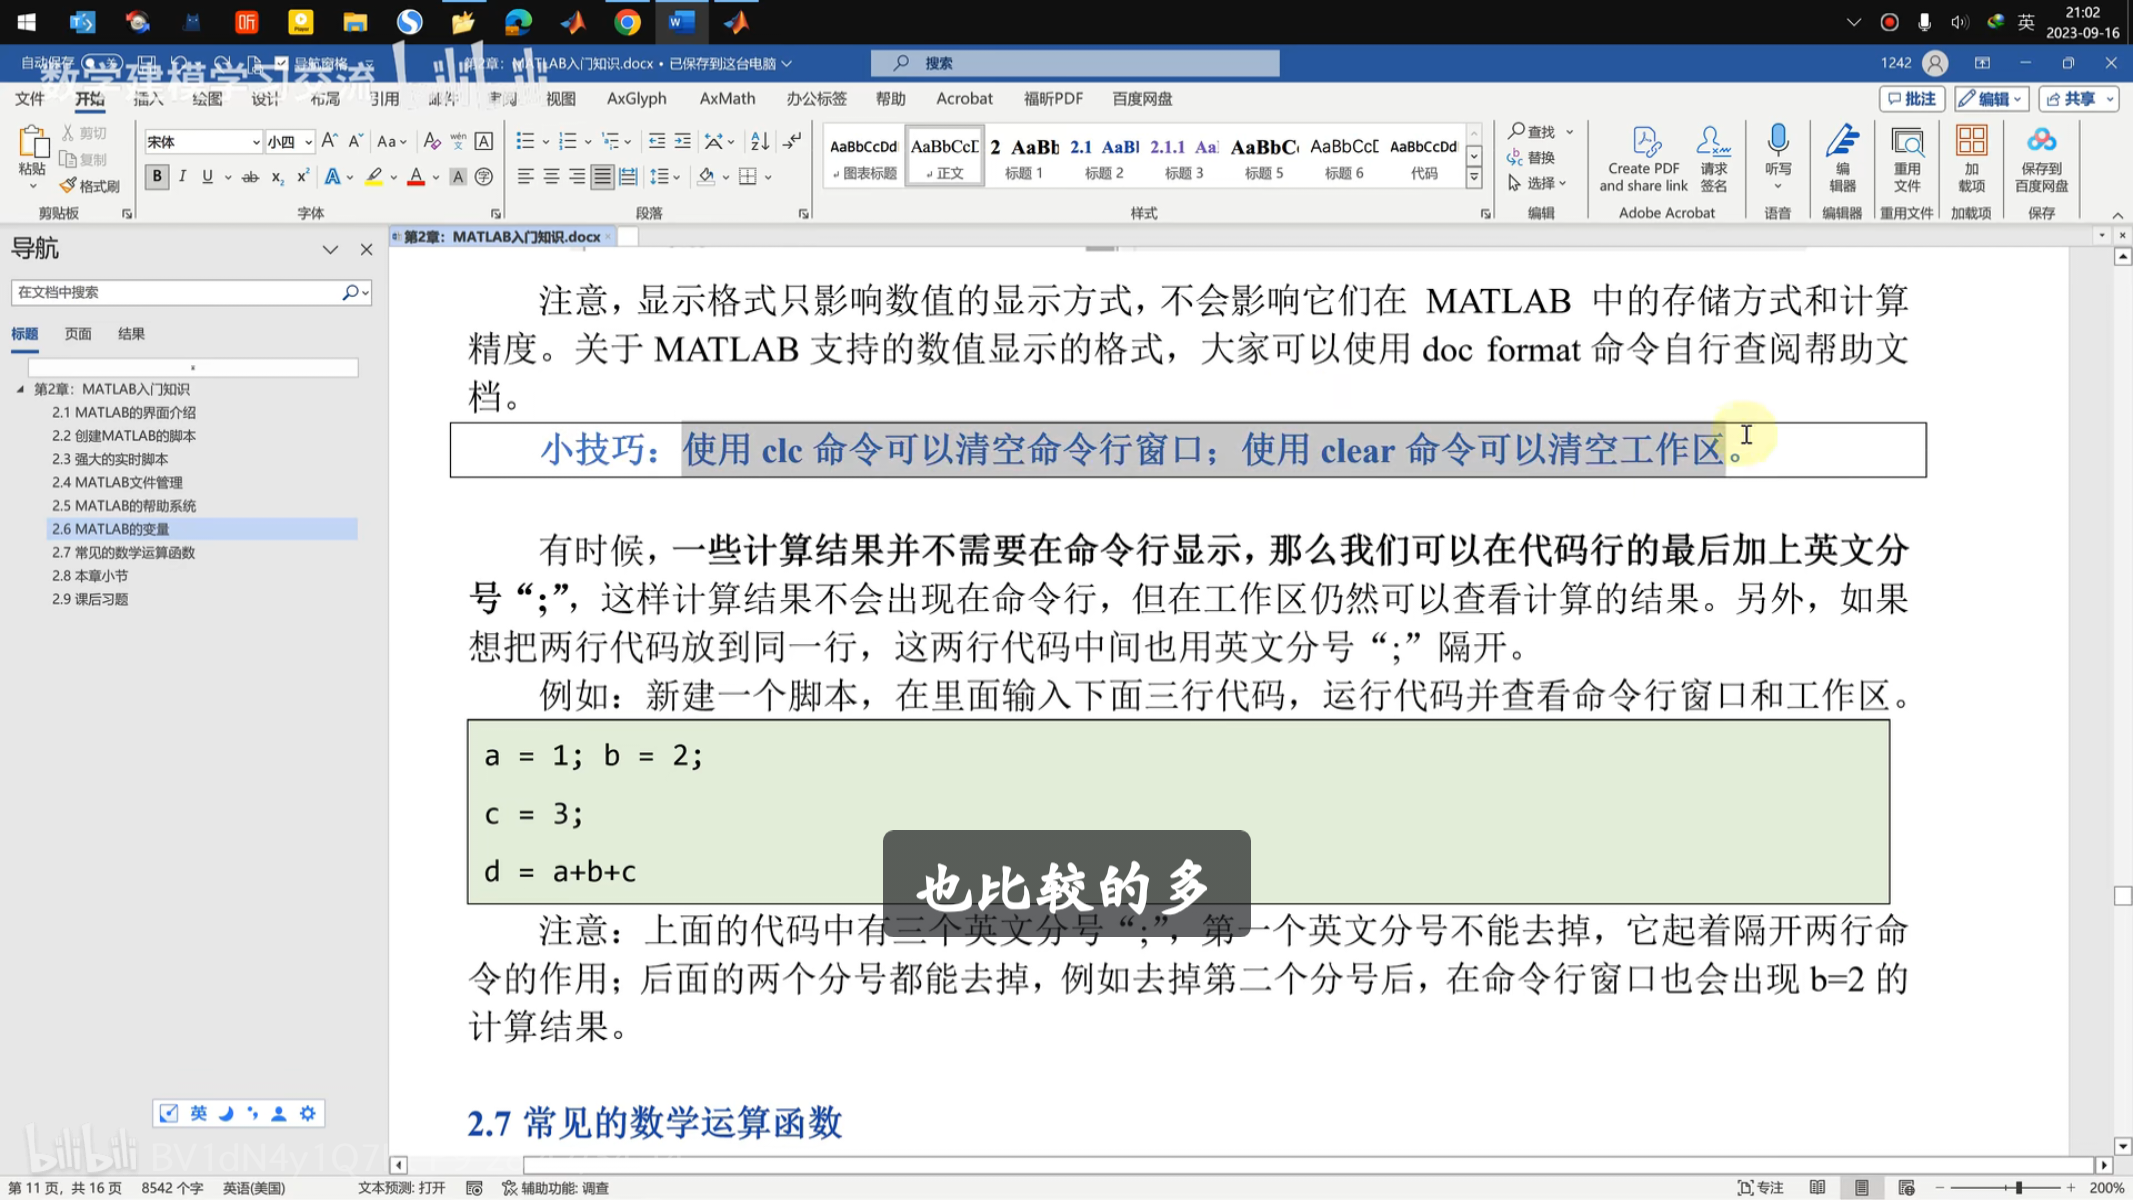
Task: Adjust the zoom slider in the status bar
Action: click(x=2019, y=1188)
